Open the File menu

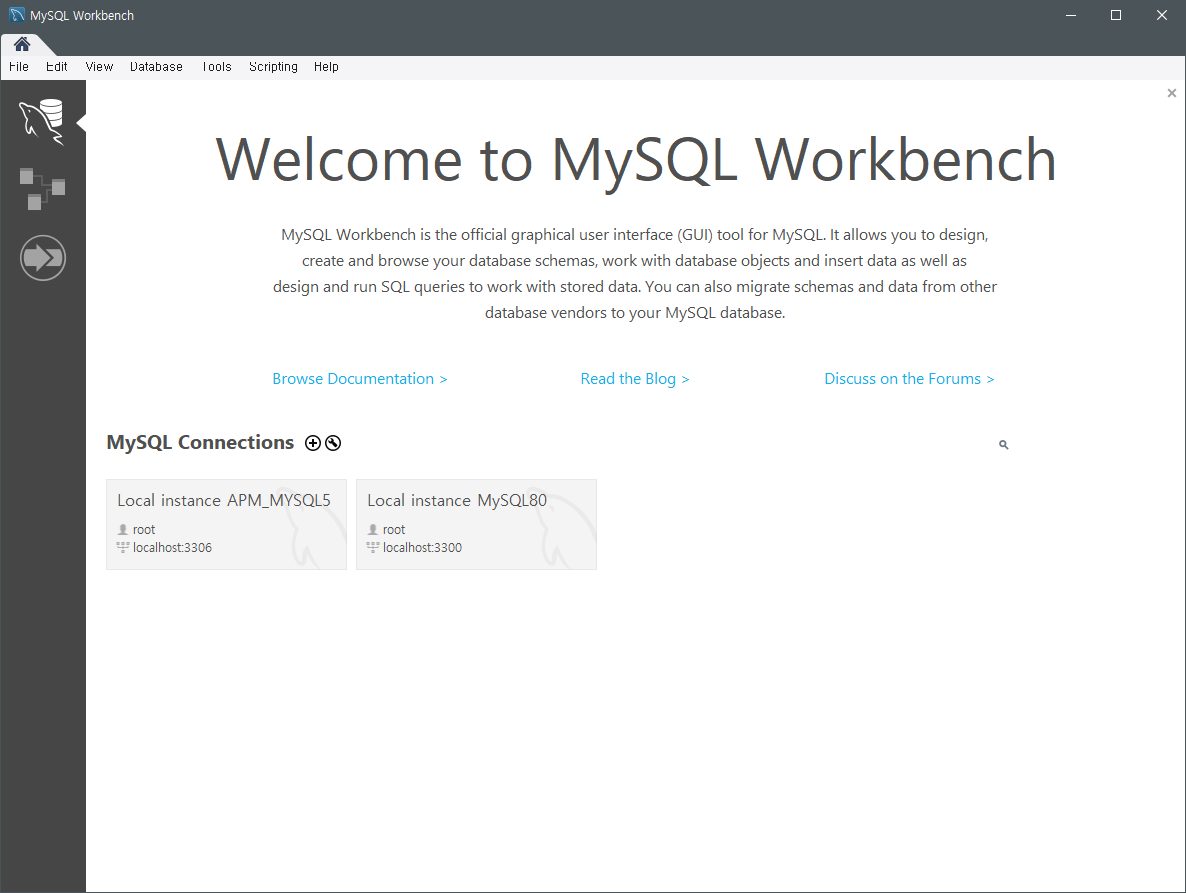click(x=19, y=67)
